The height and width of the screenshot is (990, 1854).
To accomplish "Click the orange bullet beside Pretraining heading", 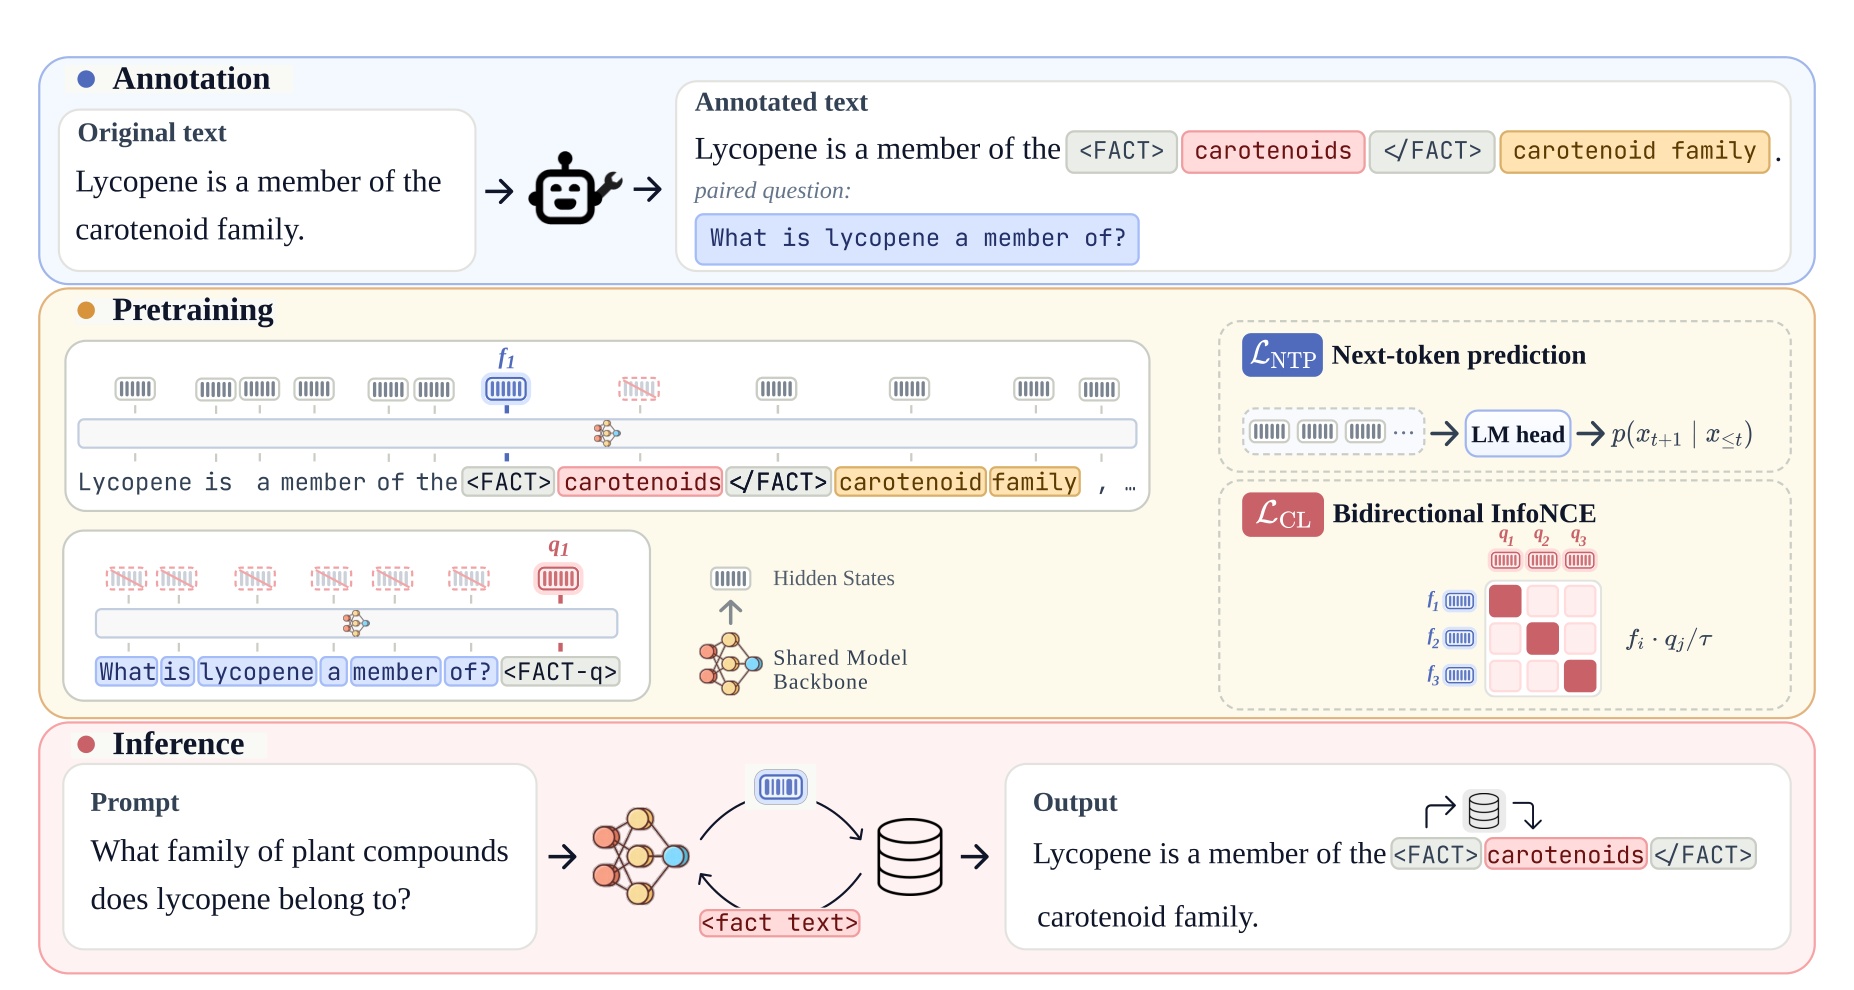I will (86, 311).
